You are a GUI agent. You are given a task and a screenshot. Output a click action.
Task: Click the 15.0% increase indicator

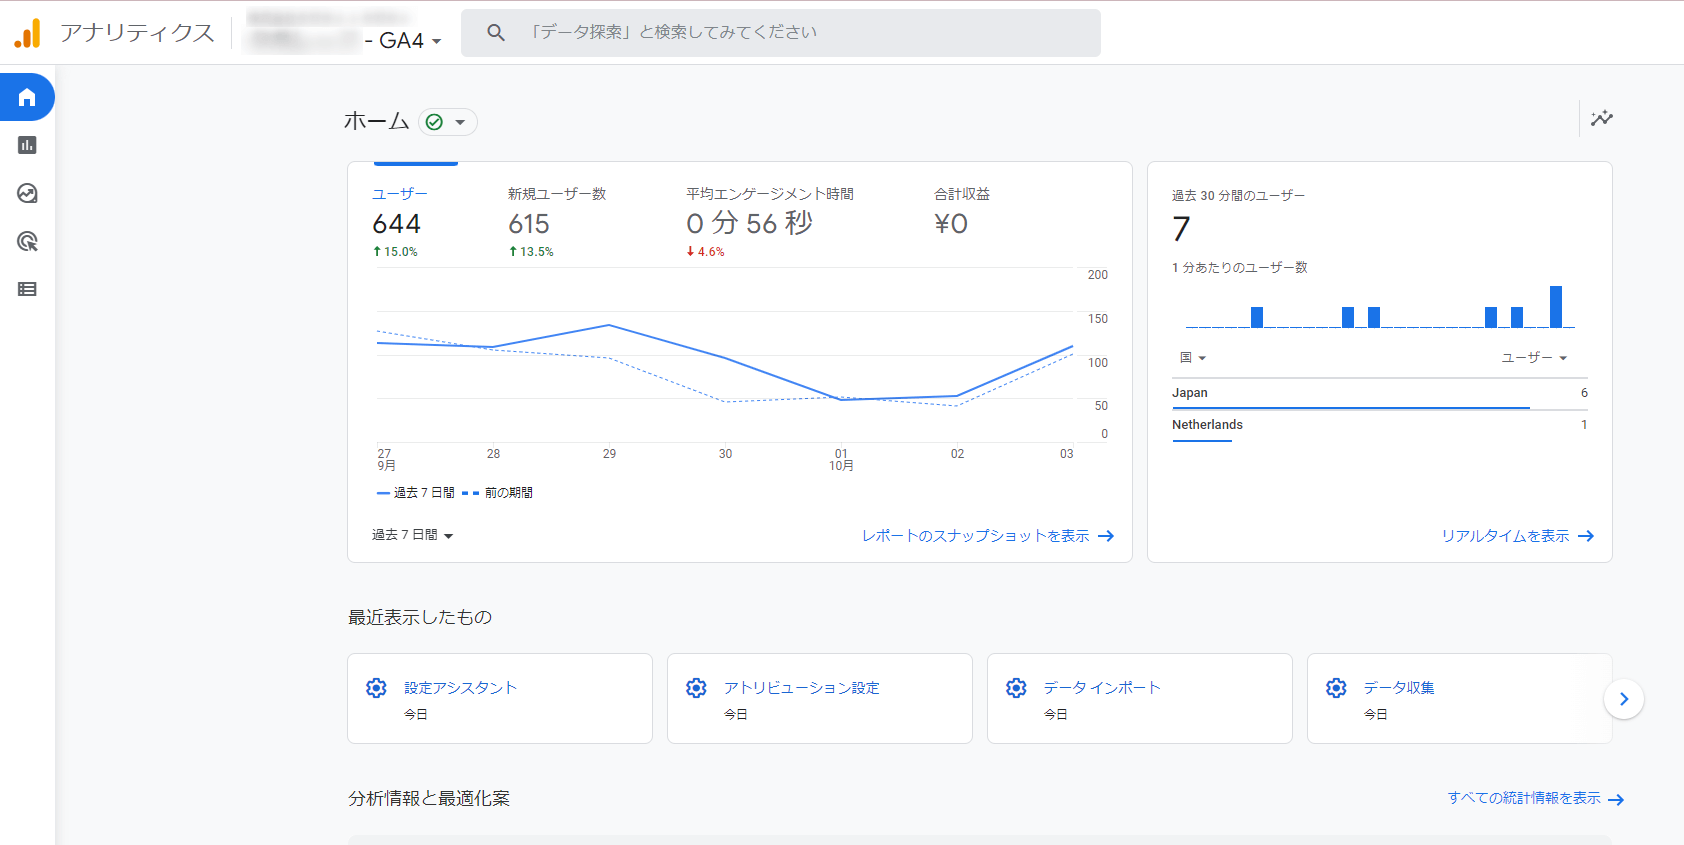tap(395, 252)
